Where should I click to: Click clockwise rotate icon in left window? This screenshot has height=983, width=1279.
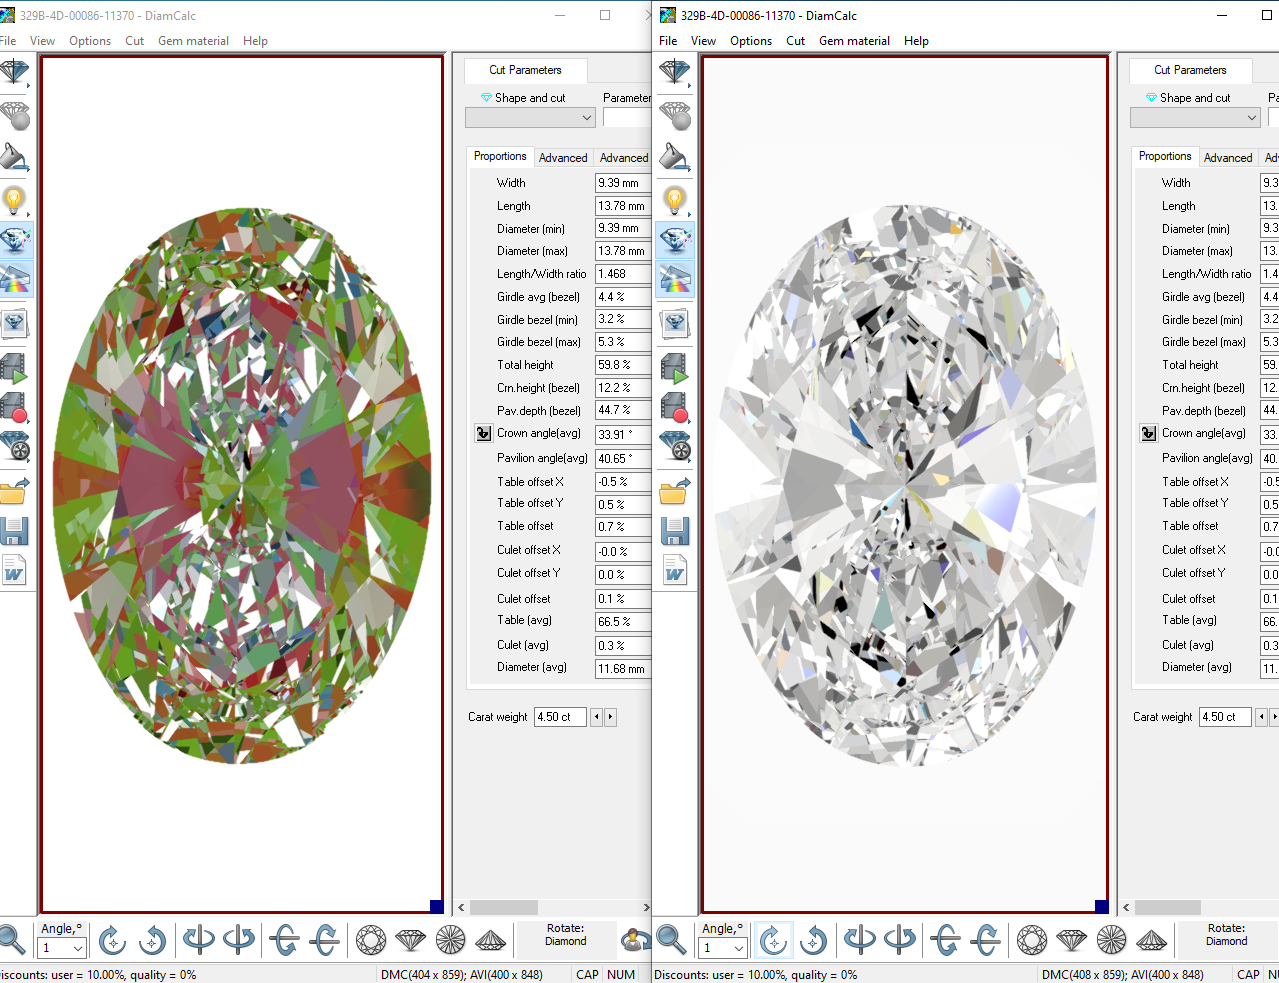click(112, 940)
